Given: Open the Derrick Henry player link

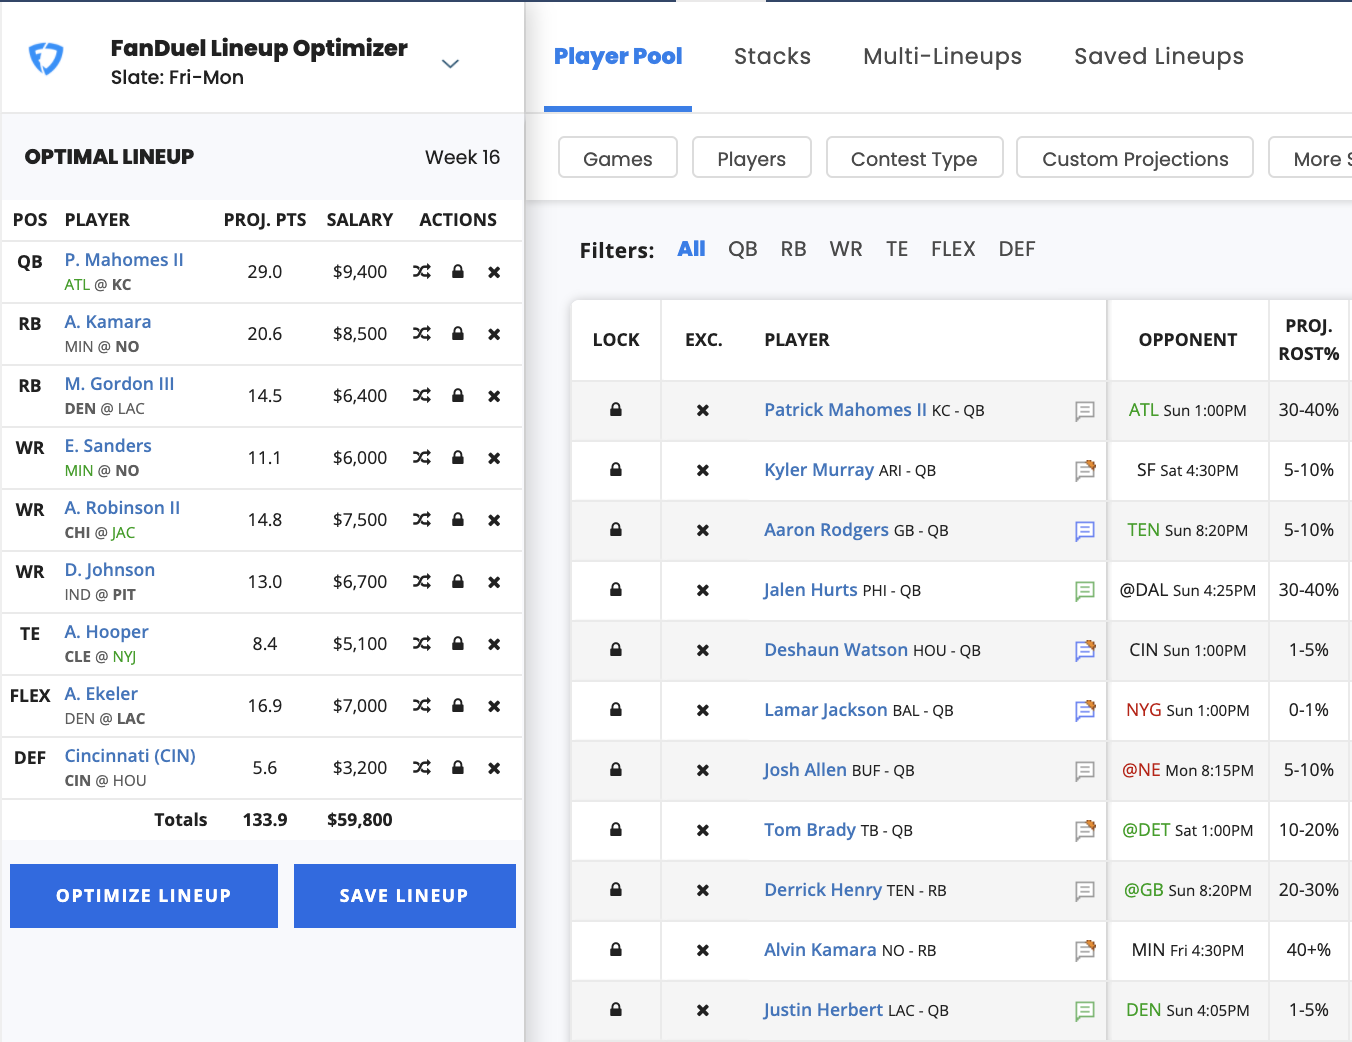Looking at the screenshot, I should tap(823, 890).
